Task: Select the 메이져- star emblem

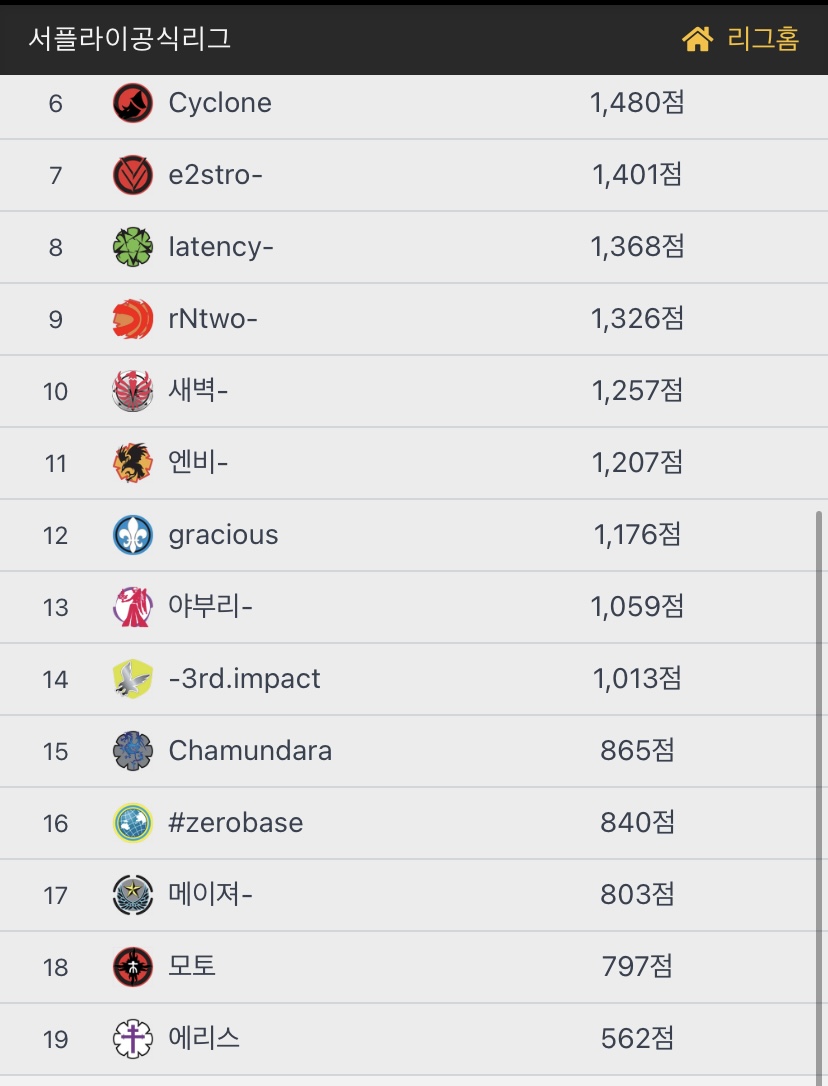Action: [x=133, y=895]
